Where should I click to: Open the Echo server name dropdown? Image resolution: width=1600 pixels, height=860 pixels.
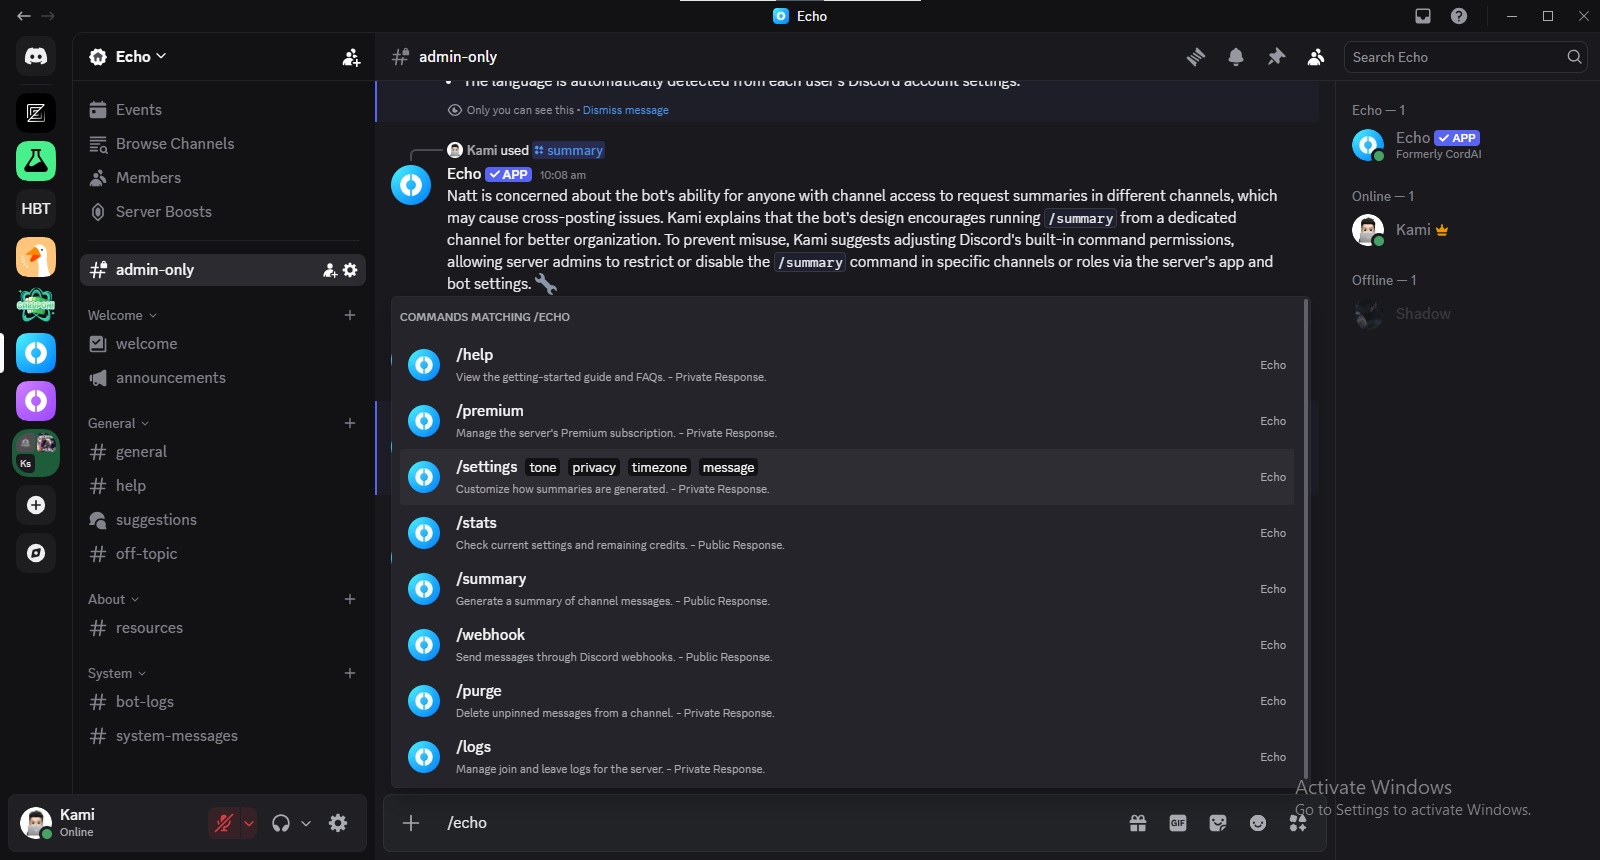(x=128, y=57)
